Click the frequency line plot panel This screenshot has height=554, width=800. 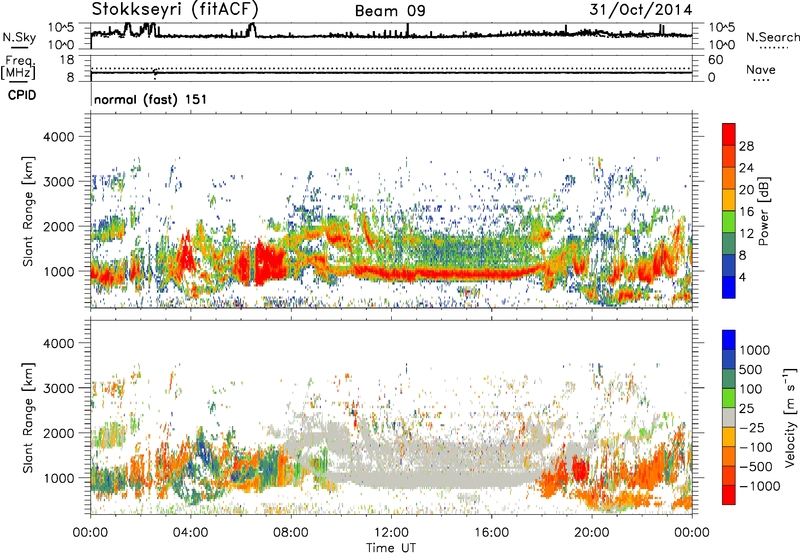391,68
